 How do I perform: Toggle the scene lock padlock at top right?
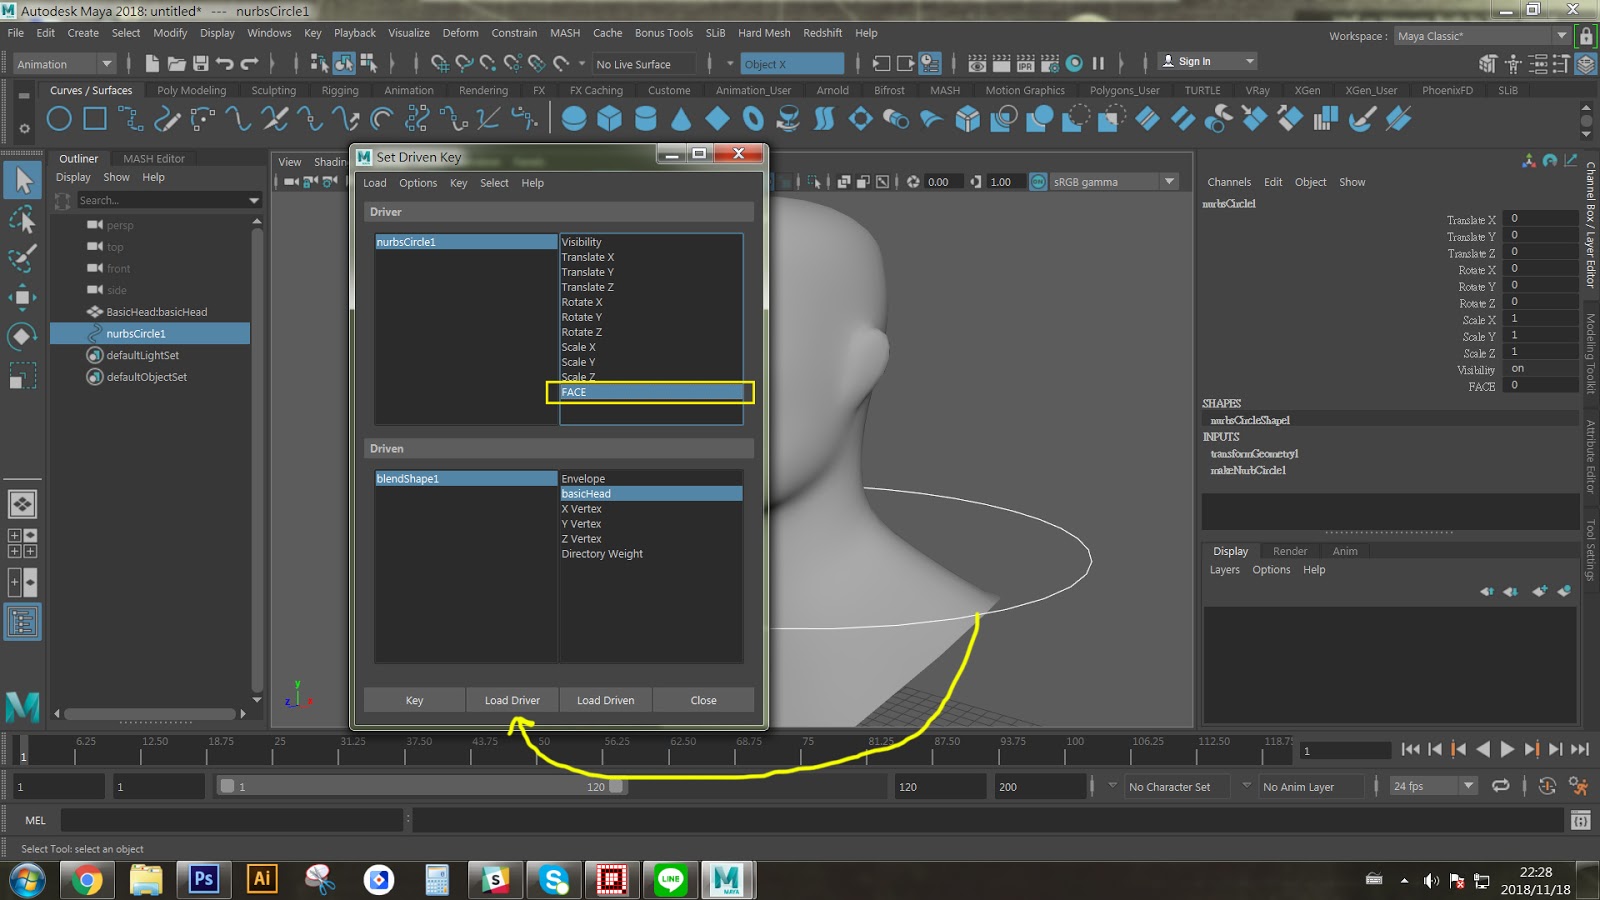[1586, 35]
